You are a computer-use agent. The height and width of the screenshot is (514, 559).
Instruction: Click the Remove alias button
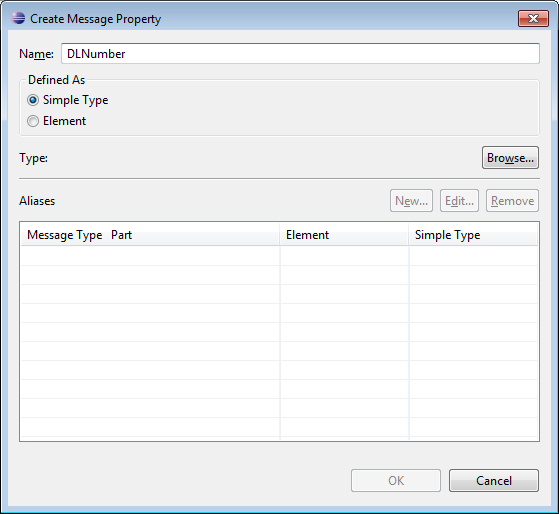point(512,201)
